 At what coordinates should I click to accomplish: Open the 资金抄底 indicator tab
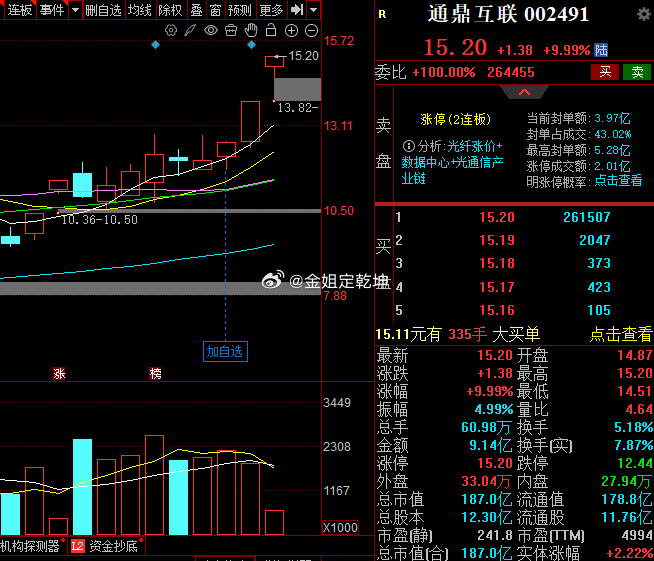click(113, 546)
